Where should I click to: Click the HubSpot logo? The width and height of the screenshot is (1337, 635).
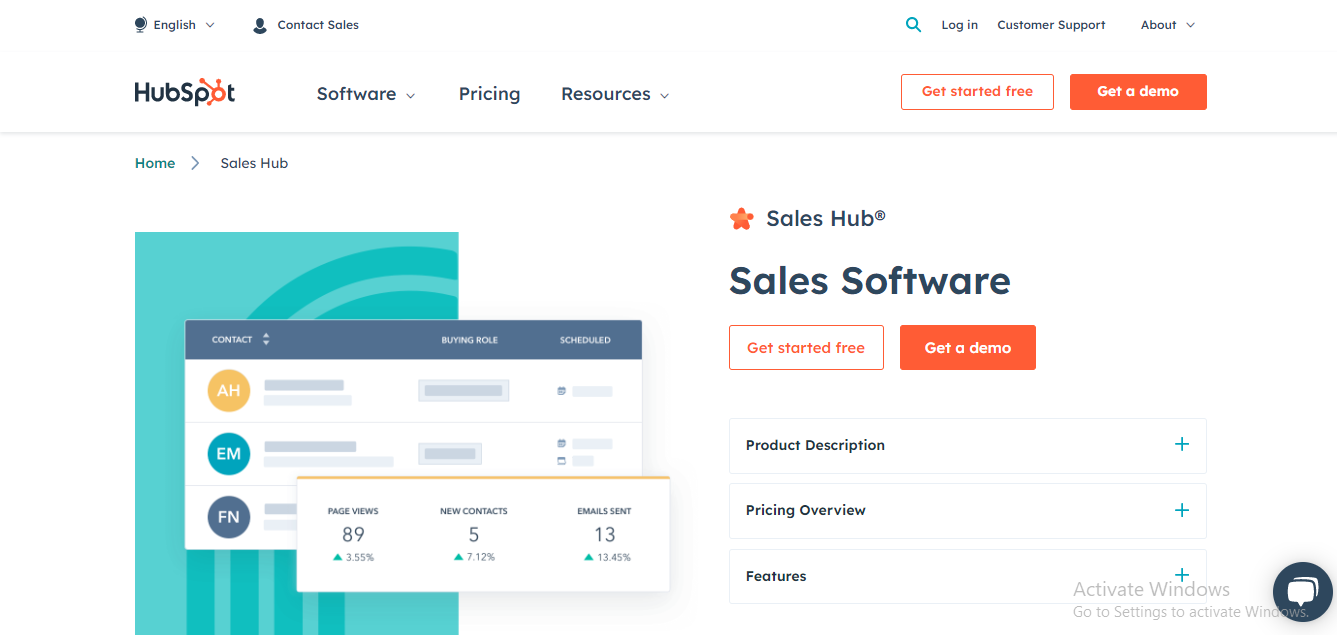(x=185, y=93)
